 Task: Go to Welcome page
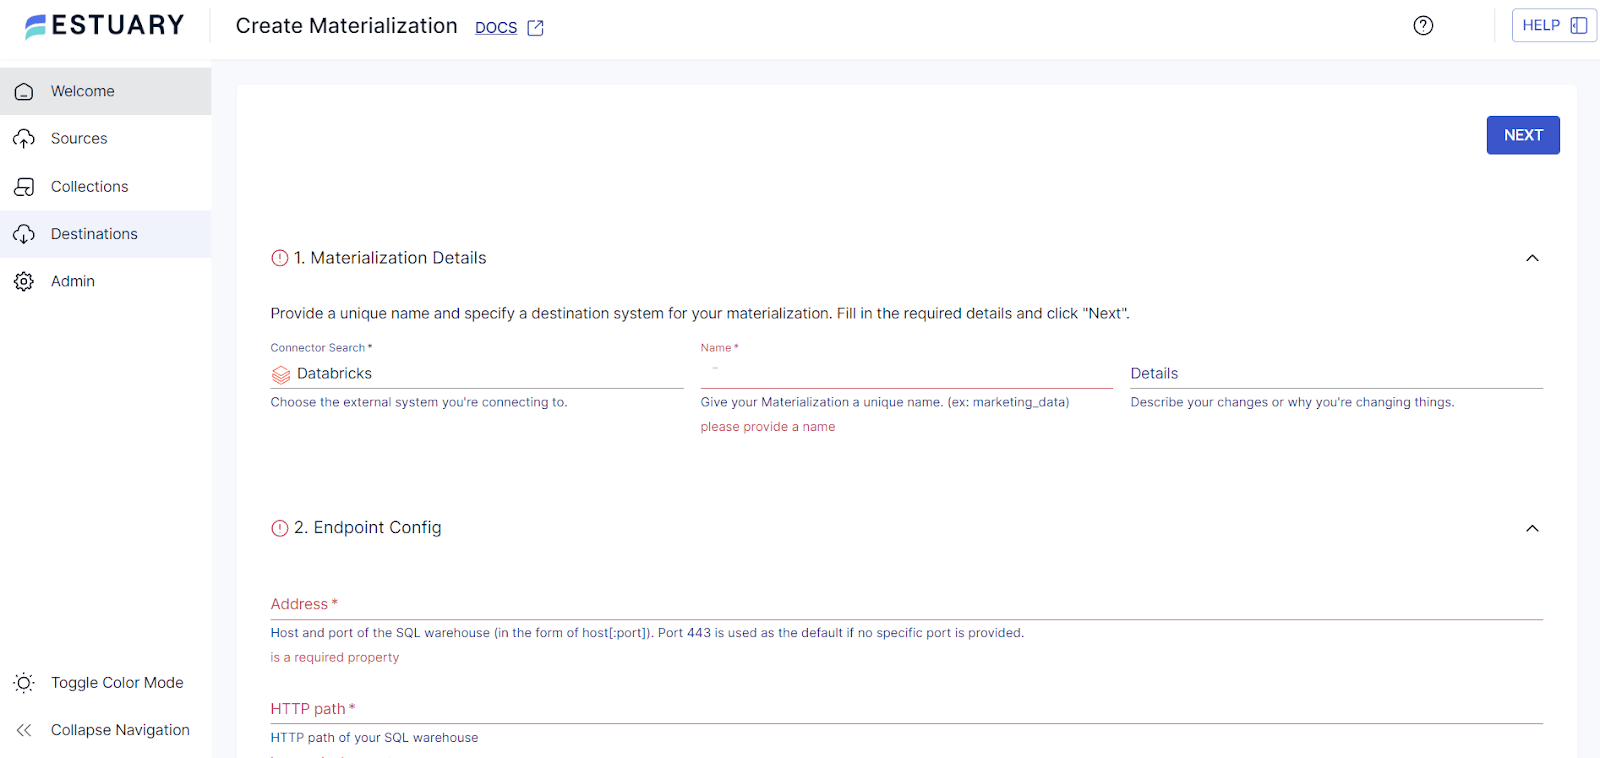(x=106, y=91)
